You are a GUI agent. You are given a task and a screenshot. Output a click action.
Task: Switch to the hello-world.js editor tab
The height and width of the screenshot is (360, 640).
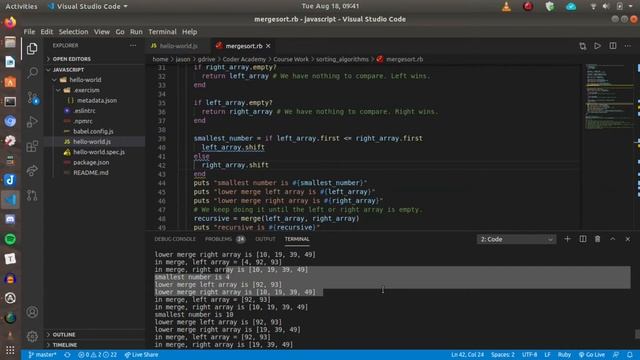pyautogui.click(x=178, y=46)
